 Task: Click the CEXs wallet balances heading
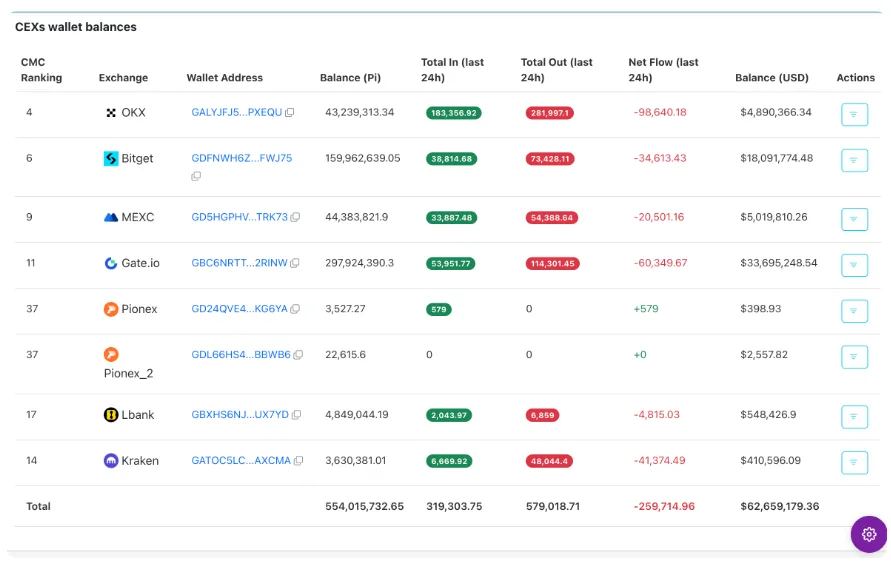click(x=76, y=27)
